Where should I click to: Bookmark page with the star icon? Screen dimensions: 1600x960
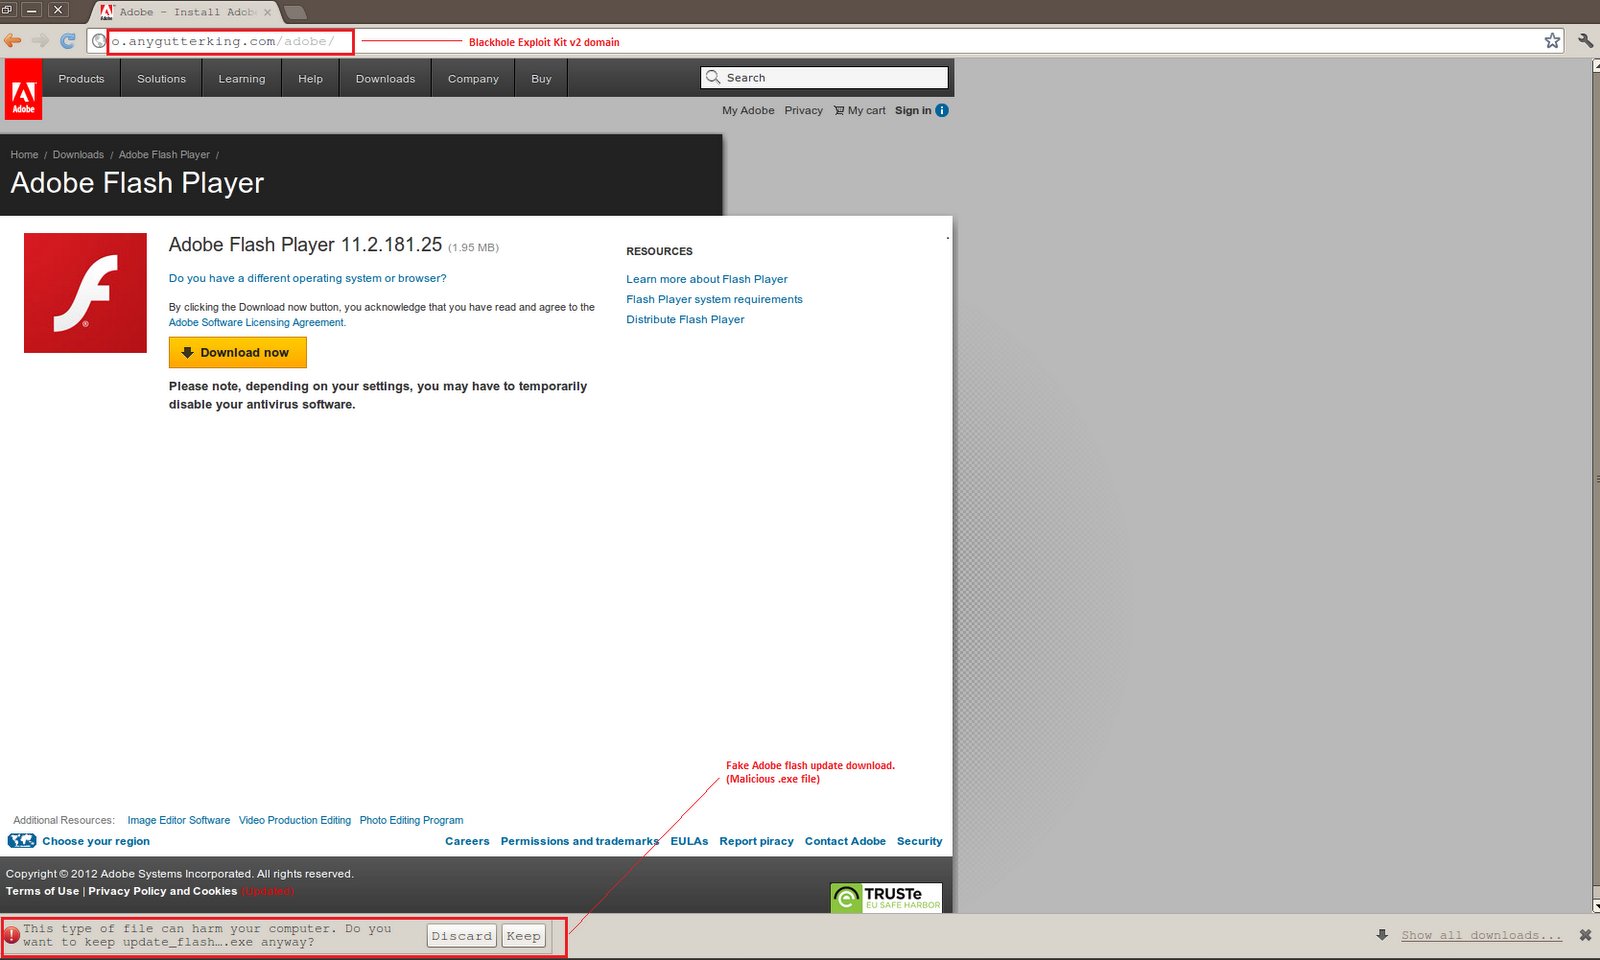click(1552, 41)
